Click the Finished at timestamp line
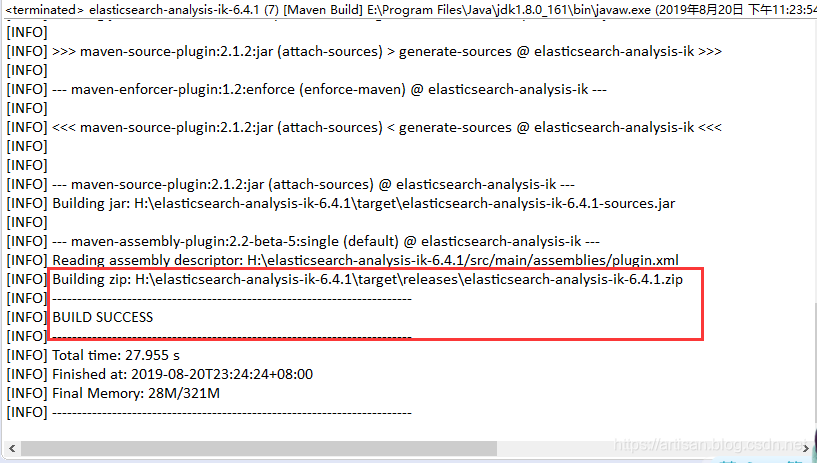 coord(182,374)
